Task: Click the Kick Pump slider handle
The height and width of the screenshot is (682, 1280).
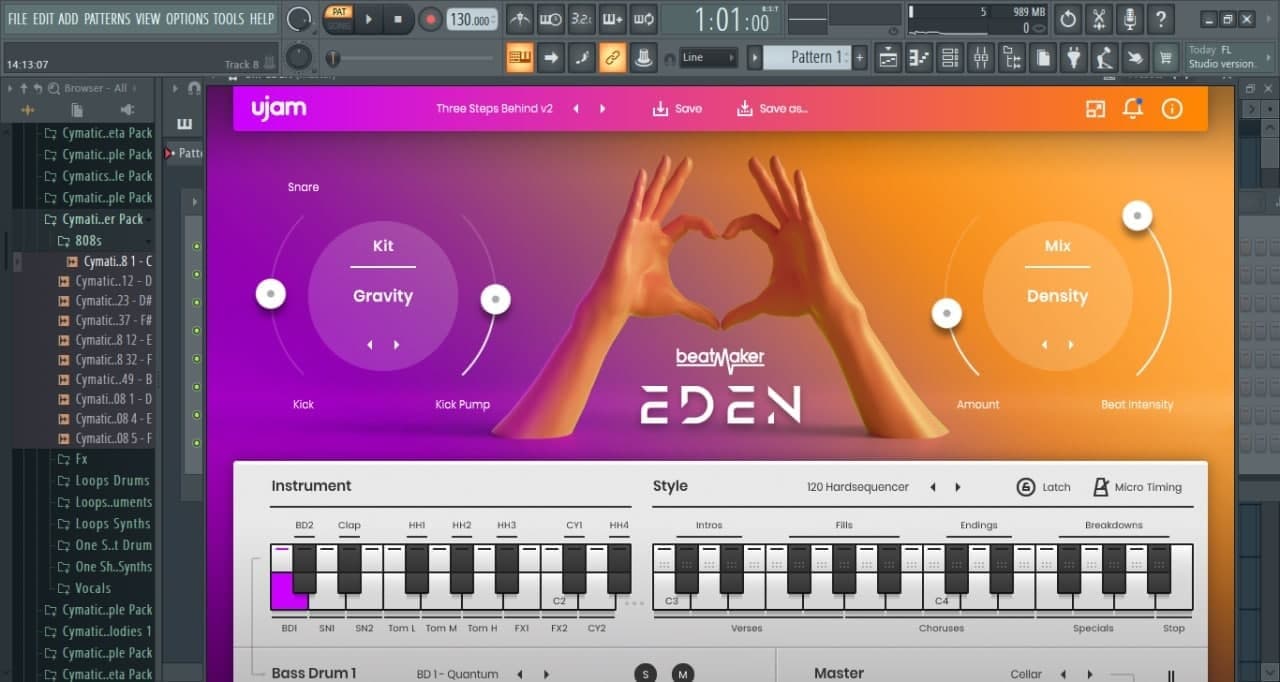Action: (x=496, y=298)
